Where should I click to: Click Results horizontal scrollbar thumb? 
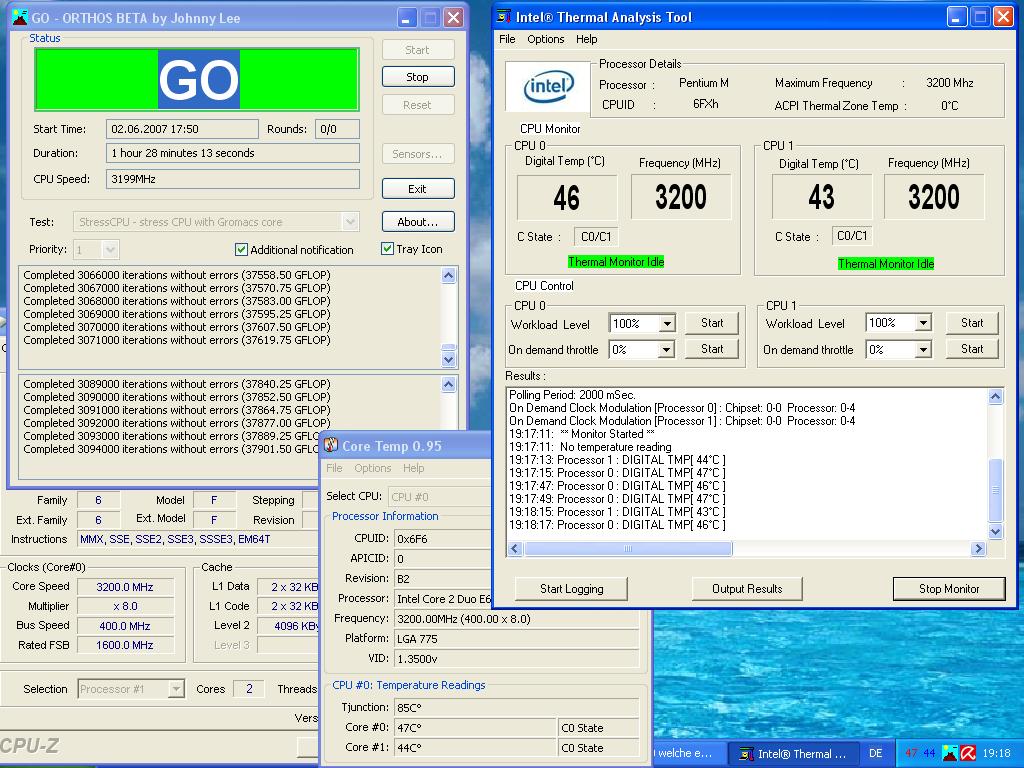coord(628,549)
